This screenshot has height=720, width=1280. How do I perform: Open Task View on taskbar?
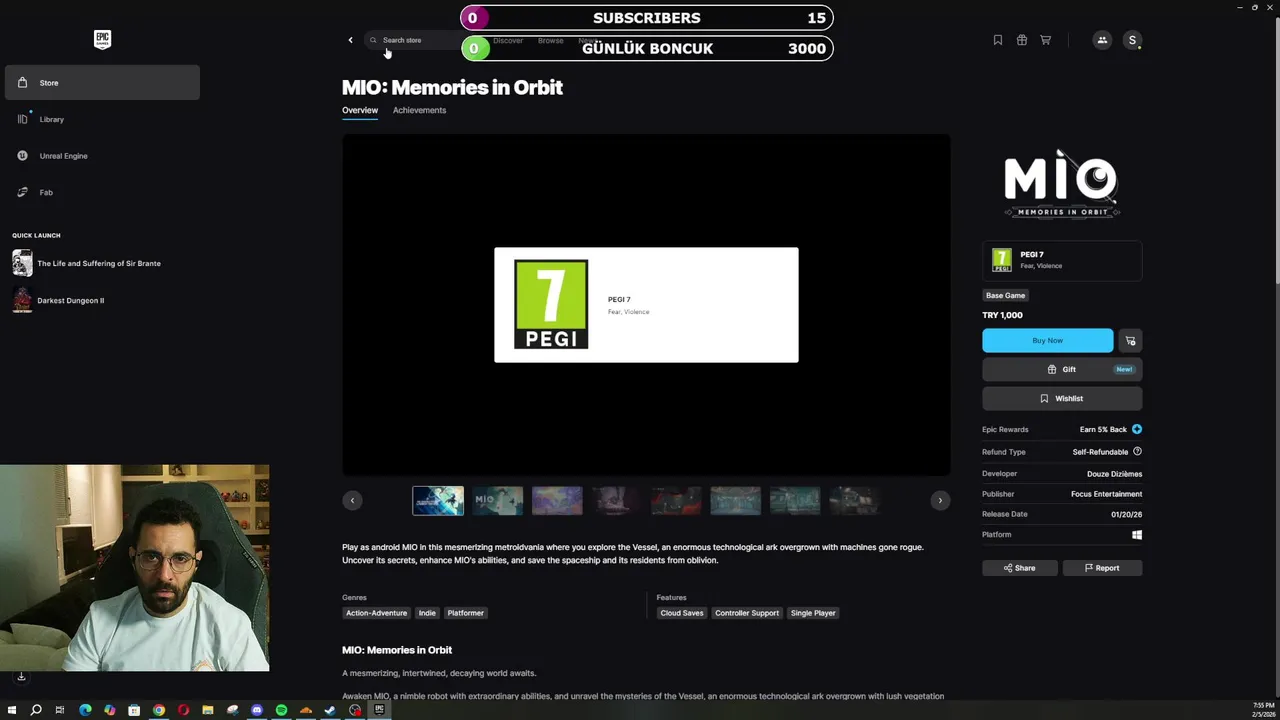coord(60,710)
